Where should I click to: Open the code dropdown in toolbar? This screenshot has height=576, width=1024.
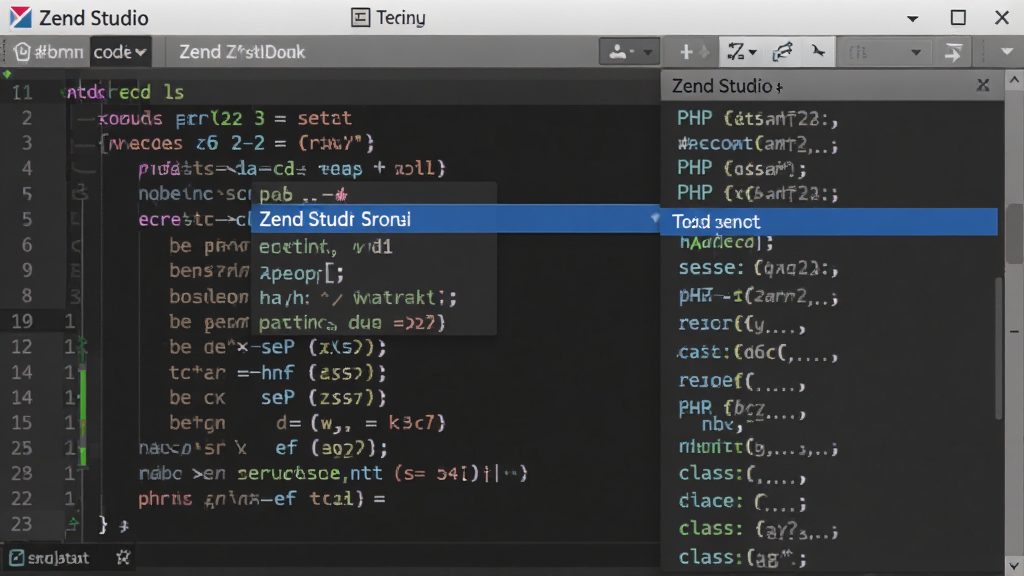coord(120,52)
